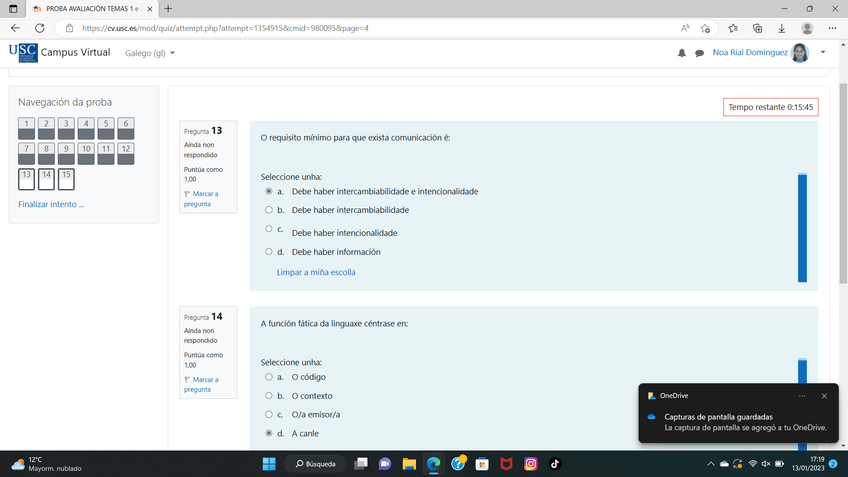This screenshot has width=848, height=477.
Task: Open the tab actions menu icon
Action: 13,9
